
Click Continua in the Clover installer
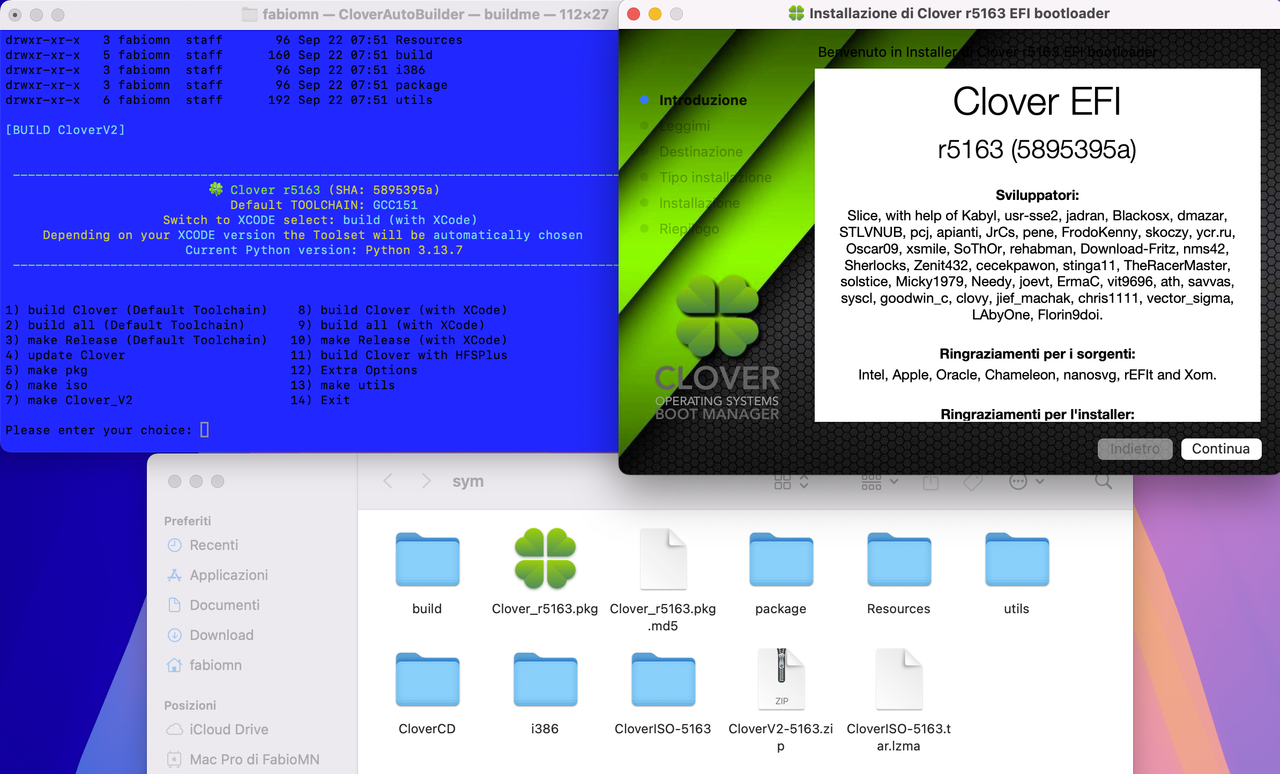point(1221,449)
